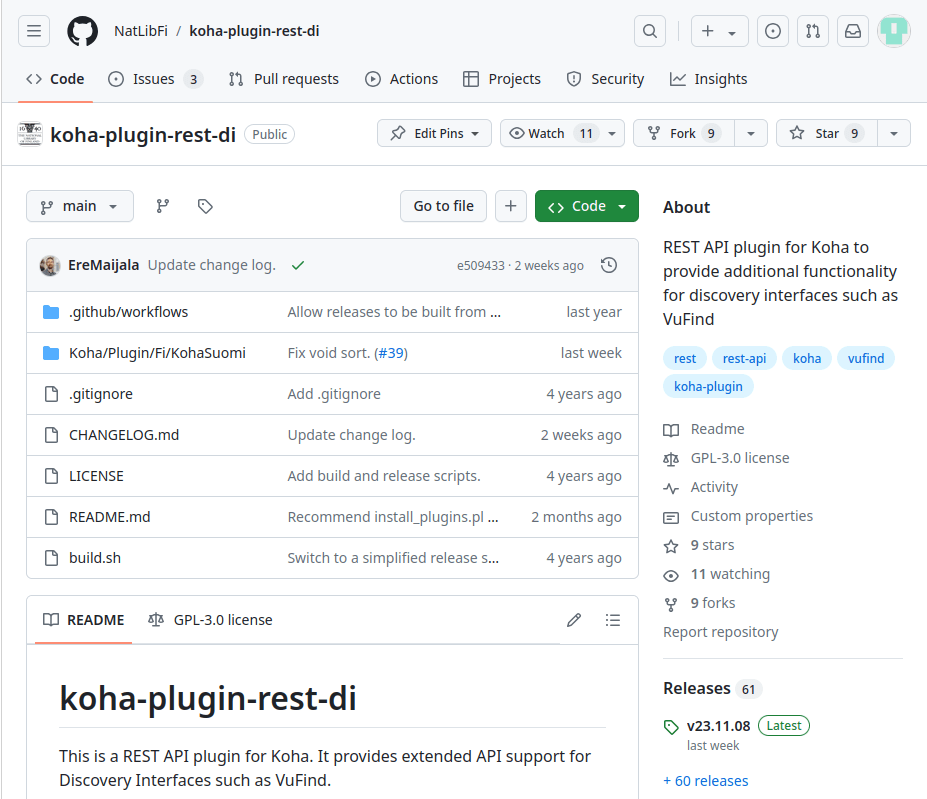
Task: Expand the Fork options dropdown
Action: coord(751,133)
